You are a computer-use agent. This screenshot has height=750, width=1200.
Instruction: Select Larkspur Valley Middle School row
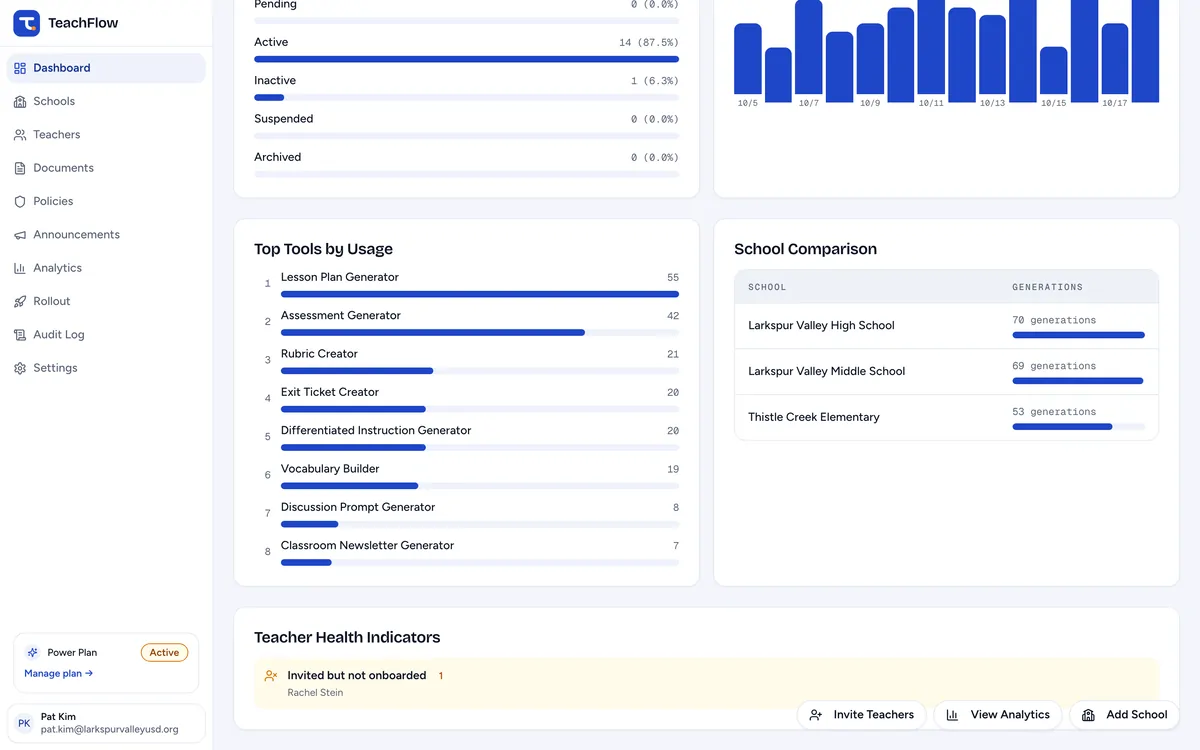pyautogui.click(x=946, y=372)
